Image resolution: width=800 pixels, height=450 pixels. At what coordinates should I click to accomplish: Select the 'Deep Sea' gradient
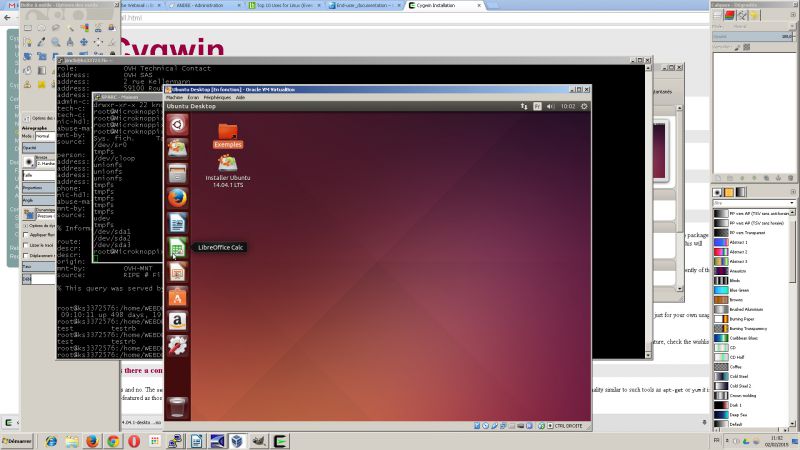[753, 415]
